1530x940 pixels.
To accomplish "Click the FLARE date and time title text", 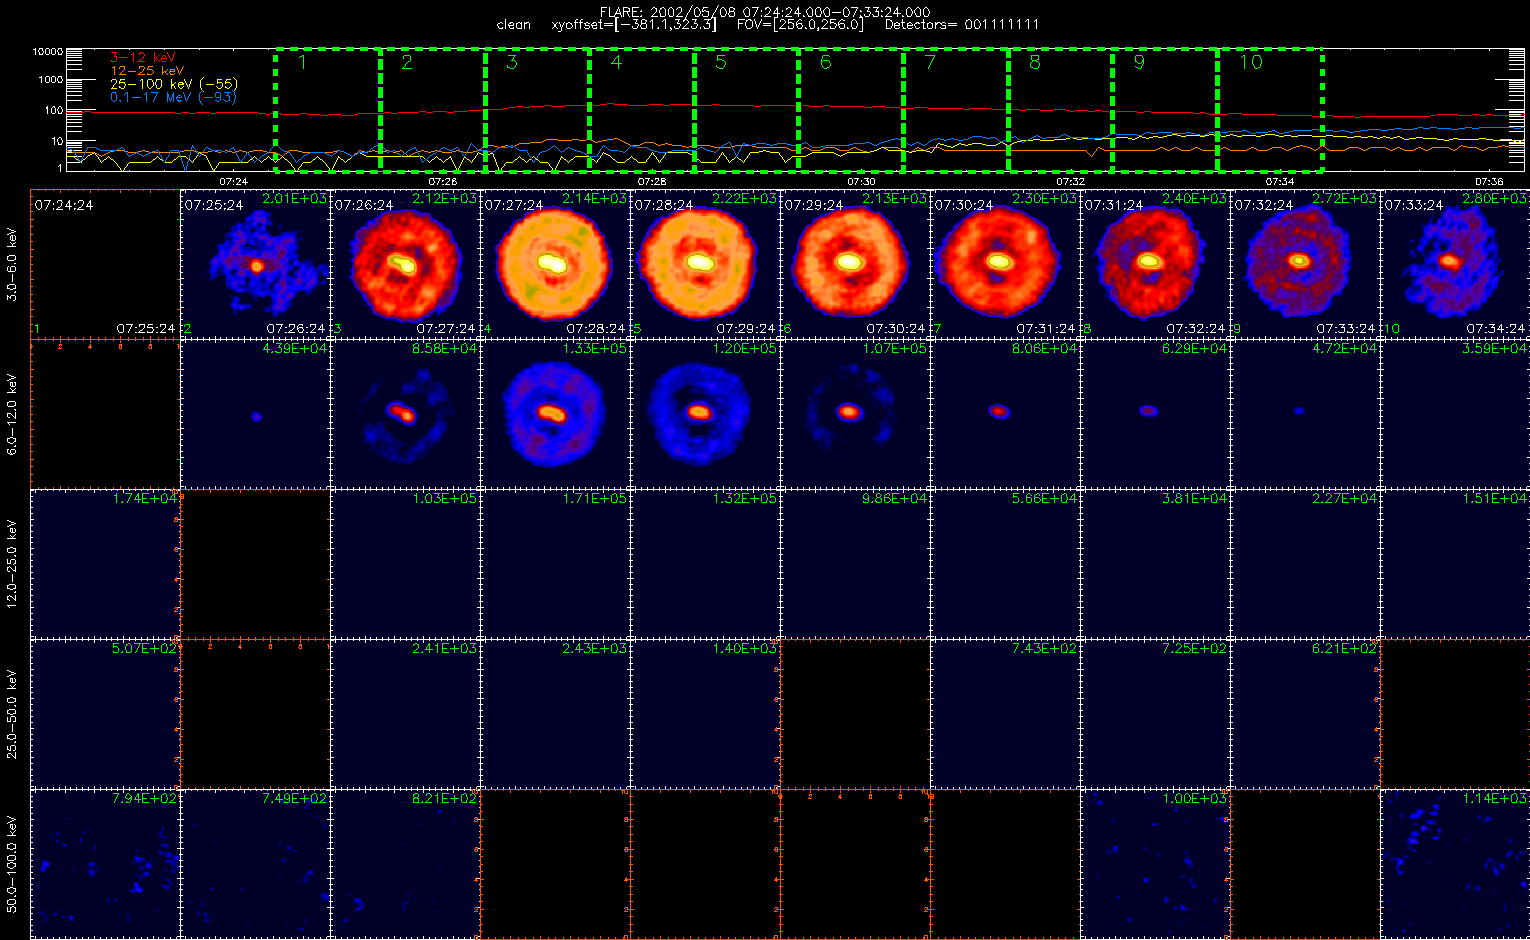I will tap(765, 12).
